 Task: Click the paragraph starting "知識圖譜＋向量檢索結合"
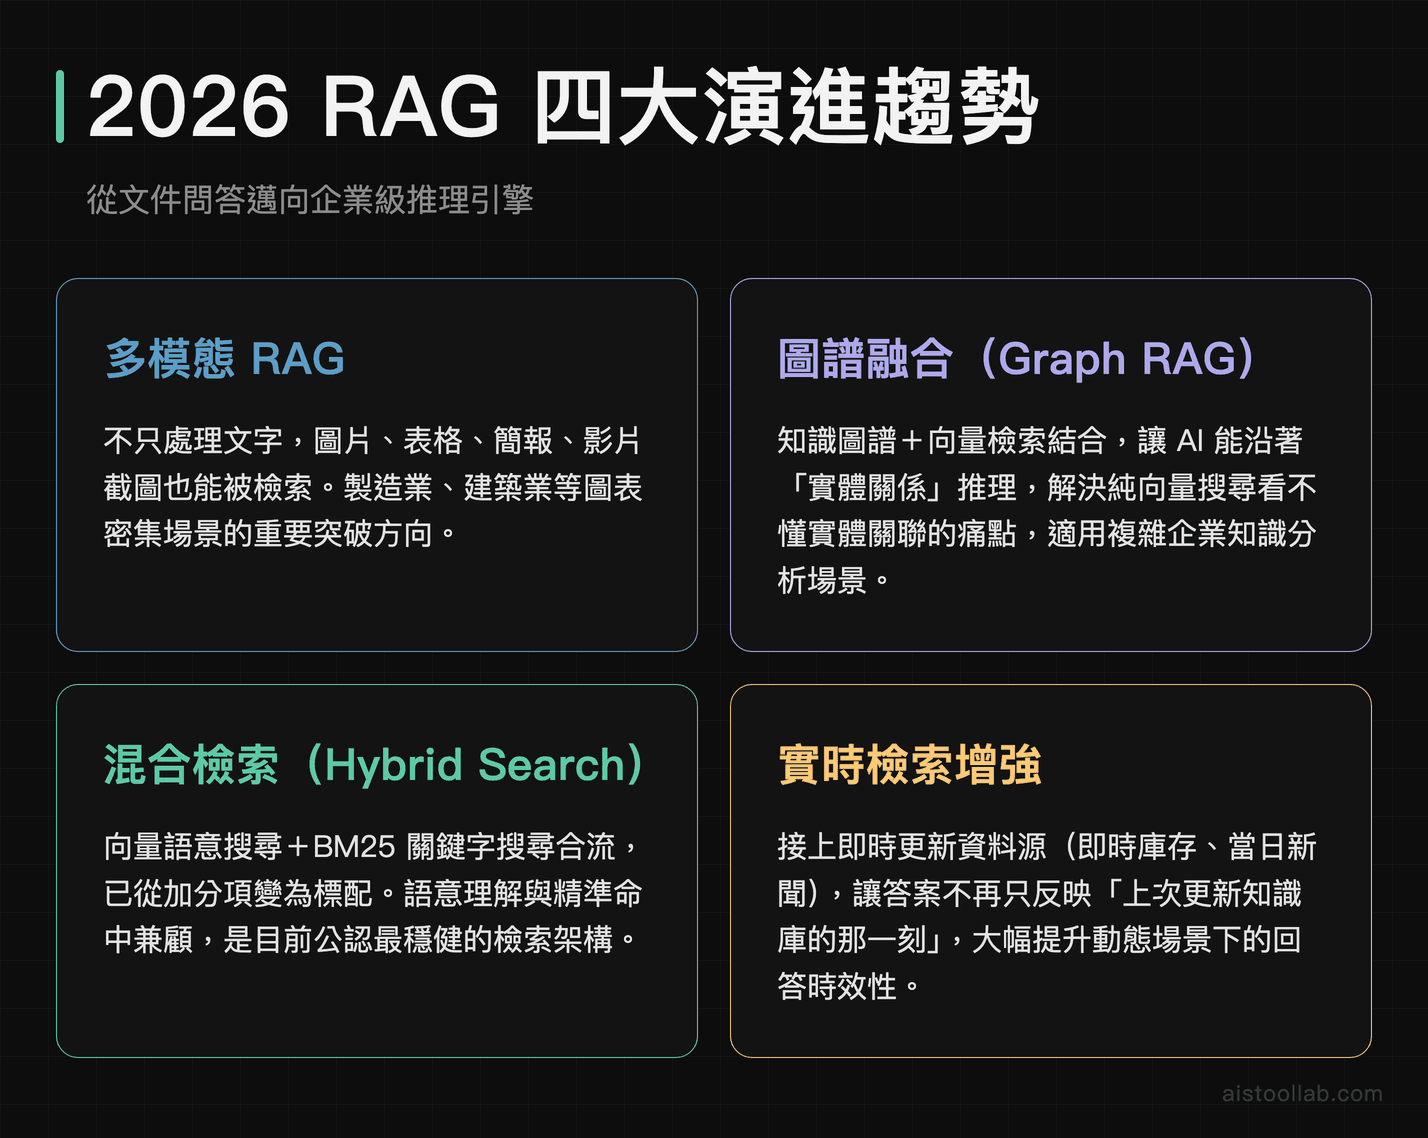pyautogui.click(x=1047, y=510)
